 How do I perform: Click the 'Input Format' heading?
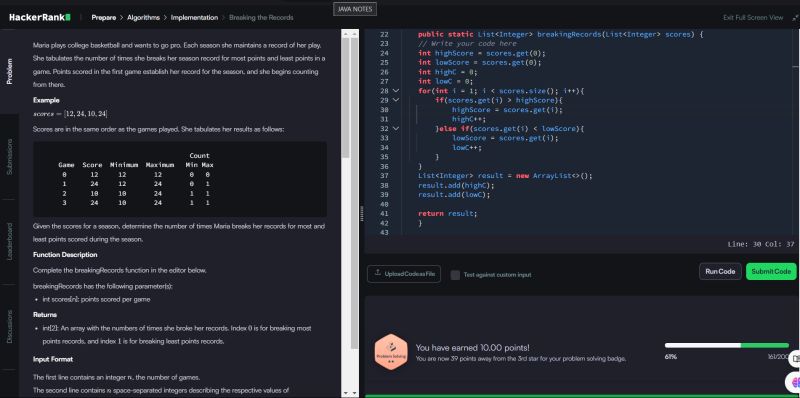[53, 359]
